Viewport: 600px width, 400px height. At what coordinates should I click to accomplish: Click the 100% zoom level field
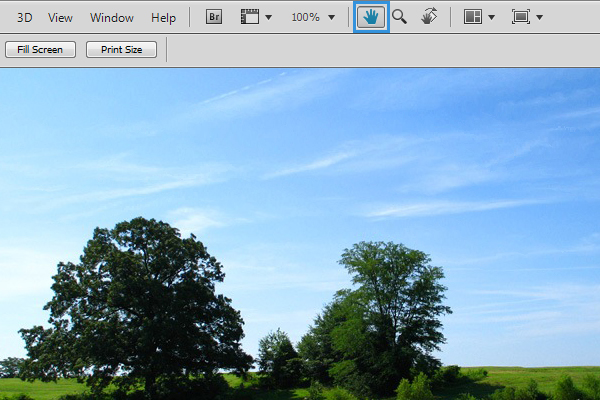[305, 17]
